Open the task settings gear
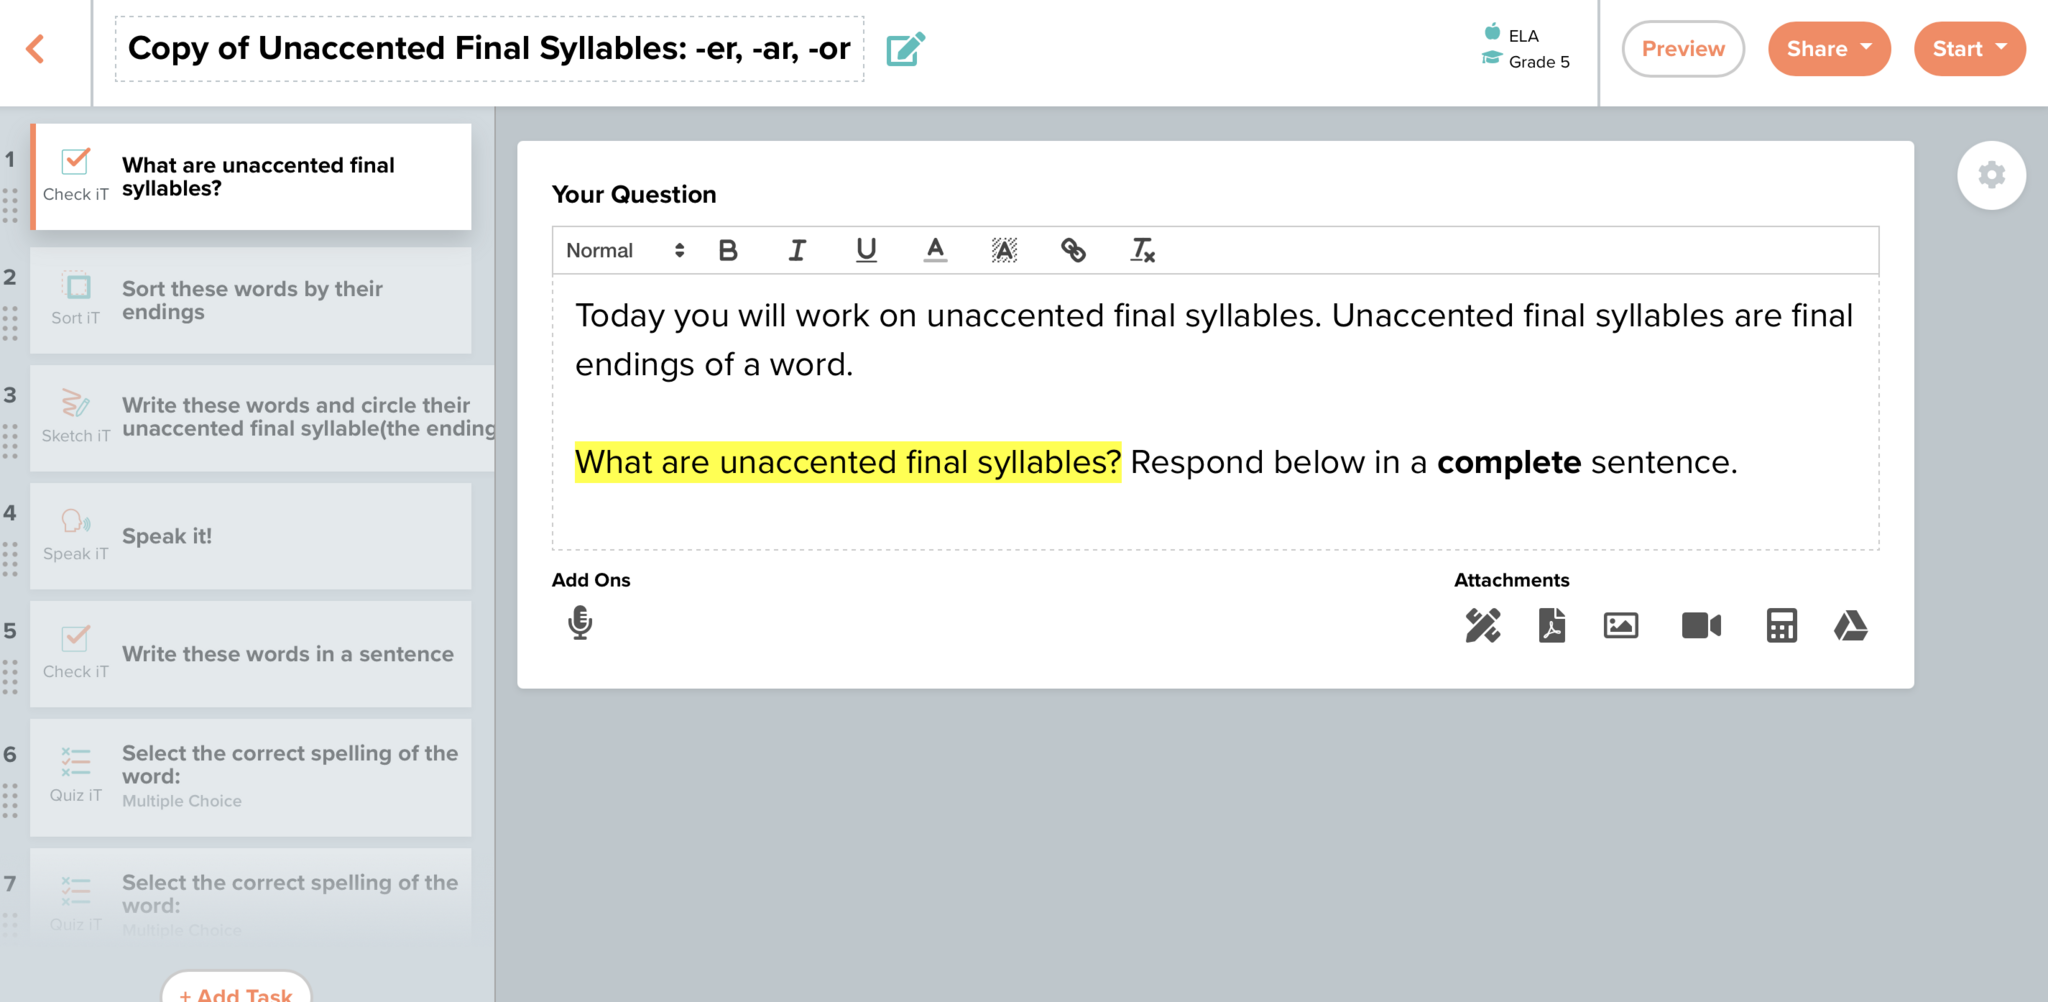This screenshot has width=2048, height=1002. pos(1991,175)
